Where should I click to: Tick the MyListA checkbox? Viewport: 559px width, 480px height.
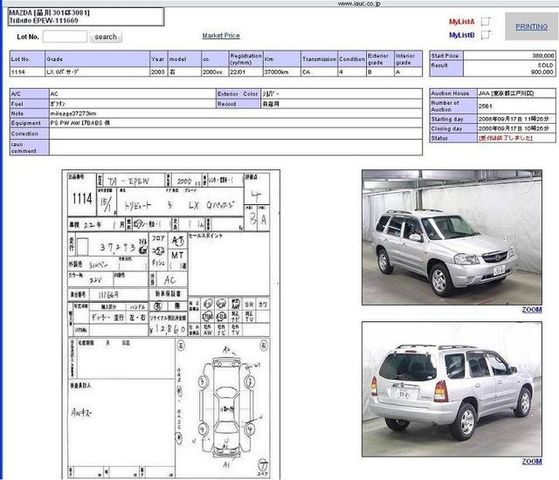click(x=485, y=21)
